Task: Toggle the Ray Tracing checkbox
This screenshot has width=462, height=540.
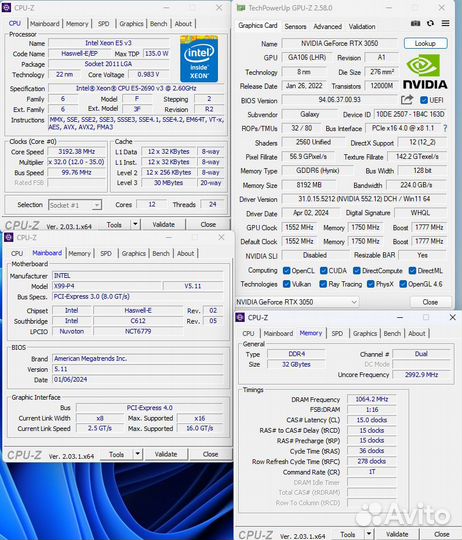Action: [x=323, y=284]
